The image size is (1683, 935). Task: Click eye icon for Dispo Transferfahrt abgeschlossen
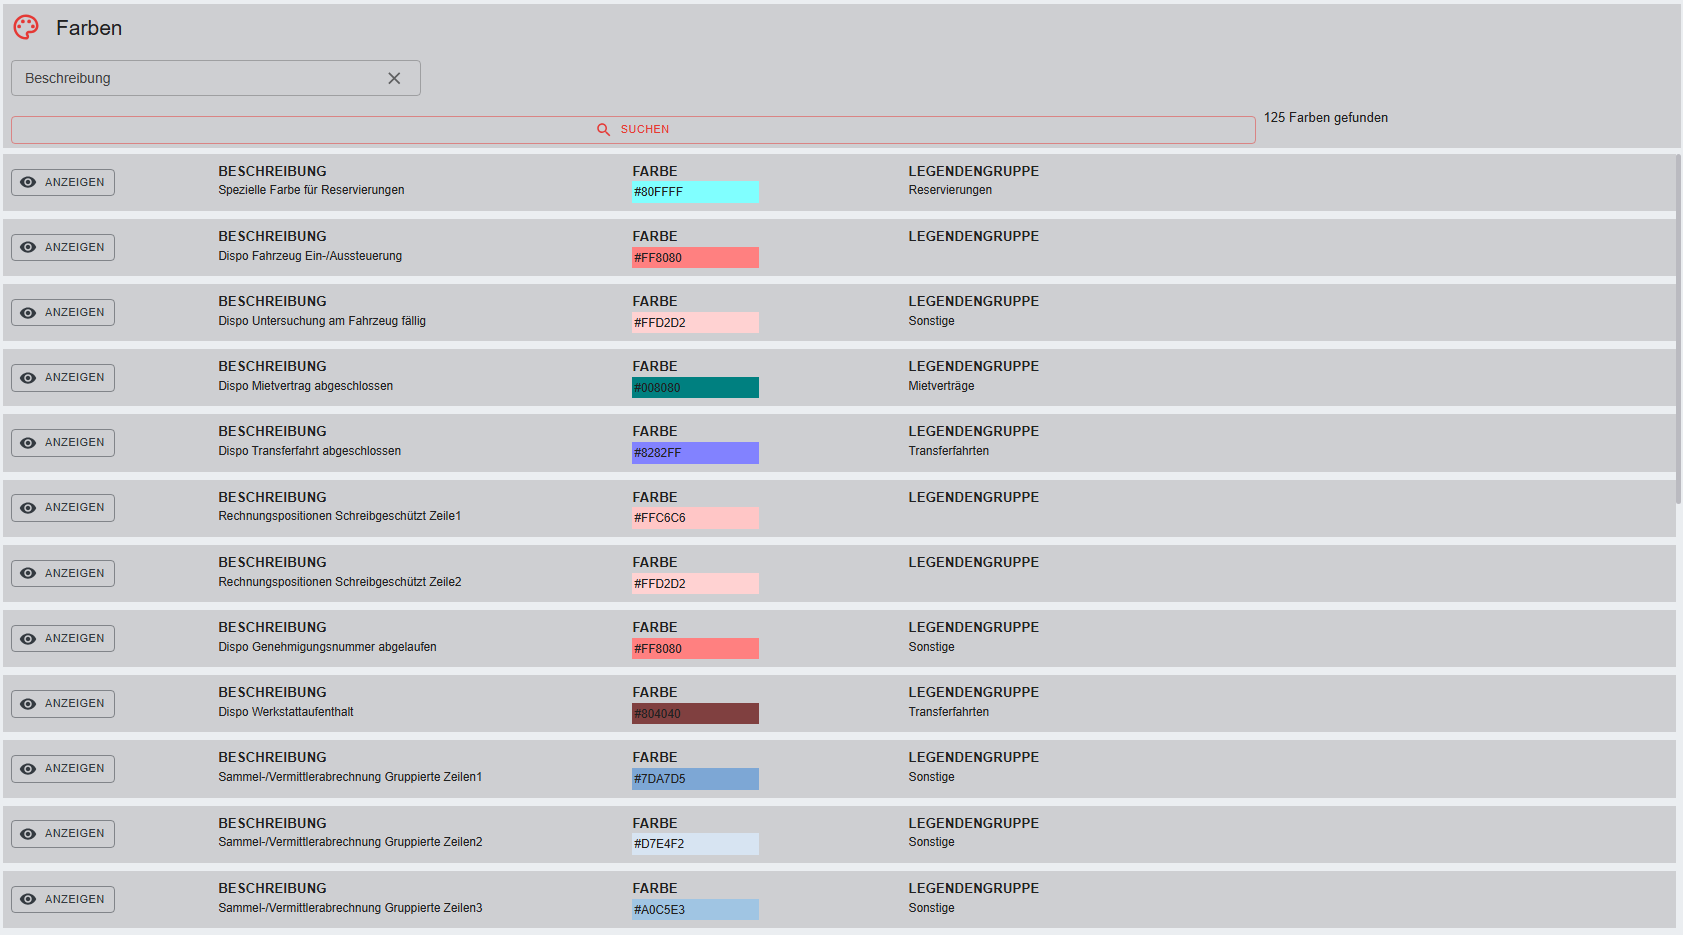point(28,443)
